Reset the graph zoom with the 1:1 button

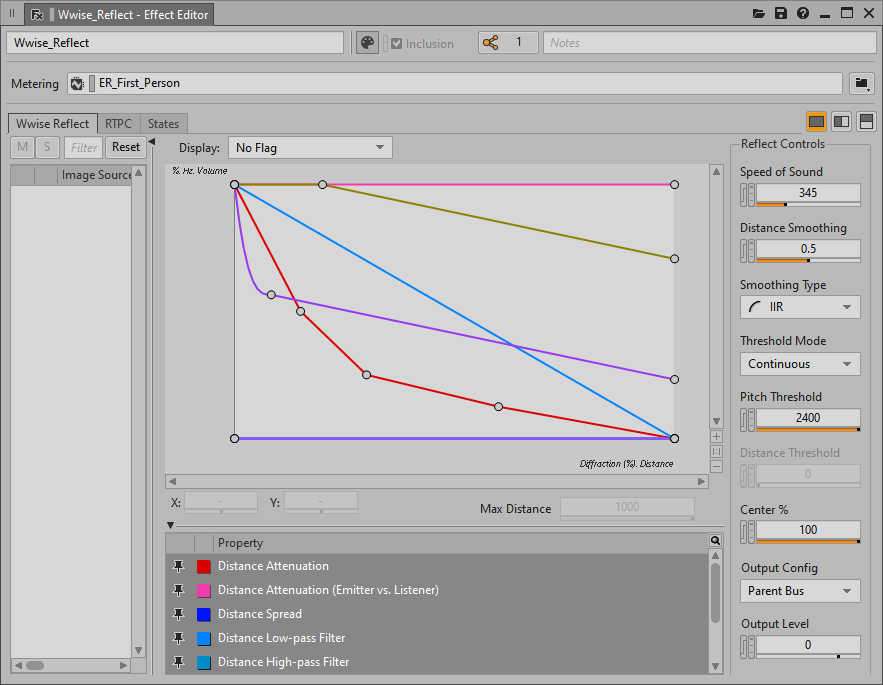[716, 452]
